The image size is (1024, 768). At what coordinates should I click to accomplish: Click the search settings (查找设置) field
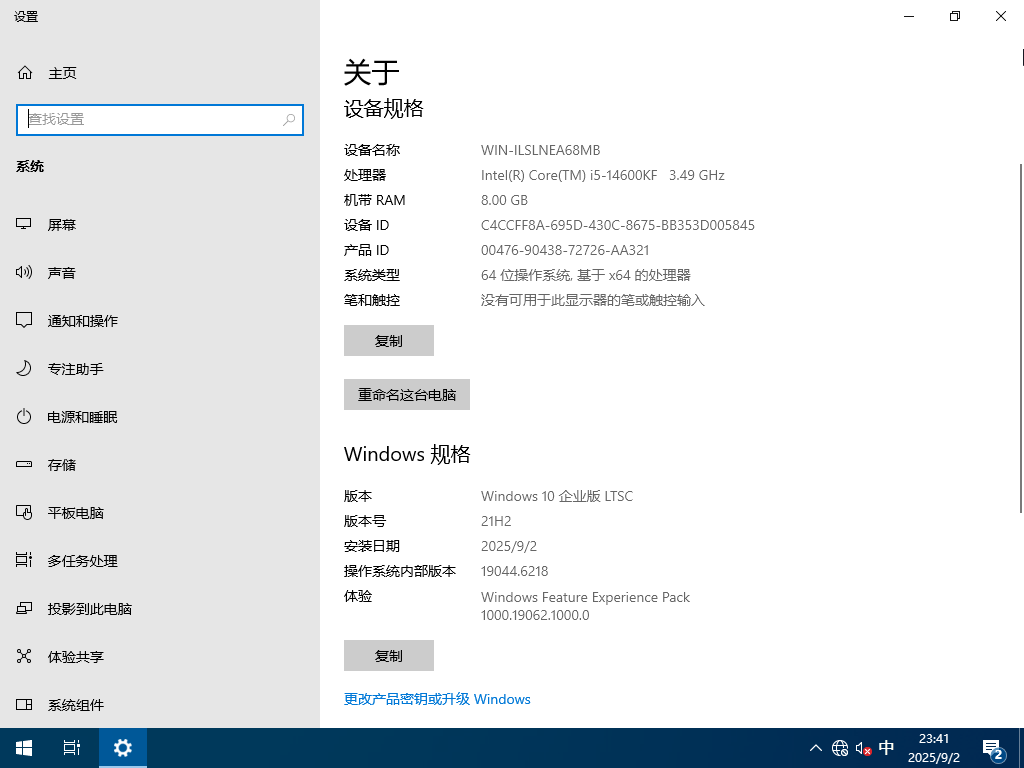(152, 119)
